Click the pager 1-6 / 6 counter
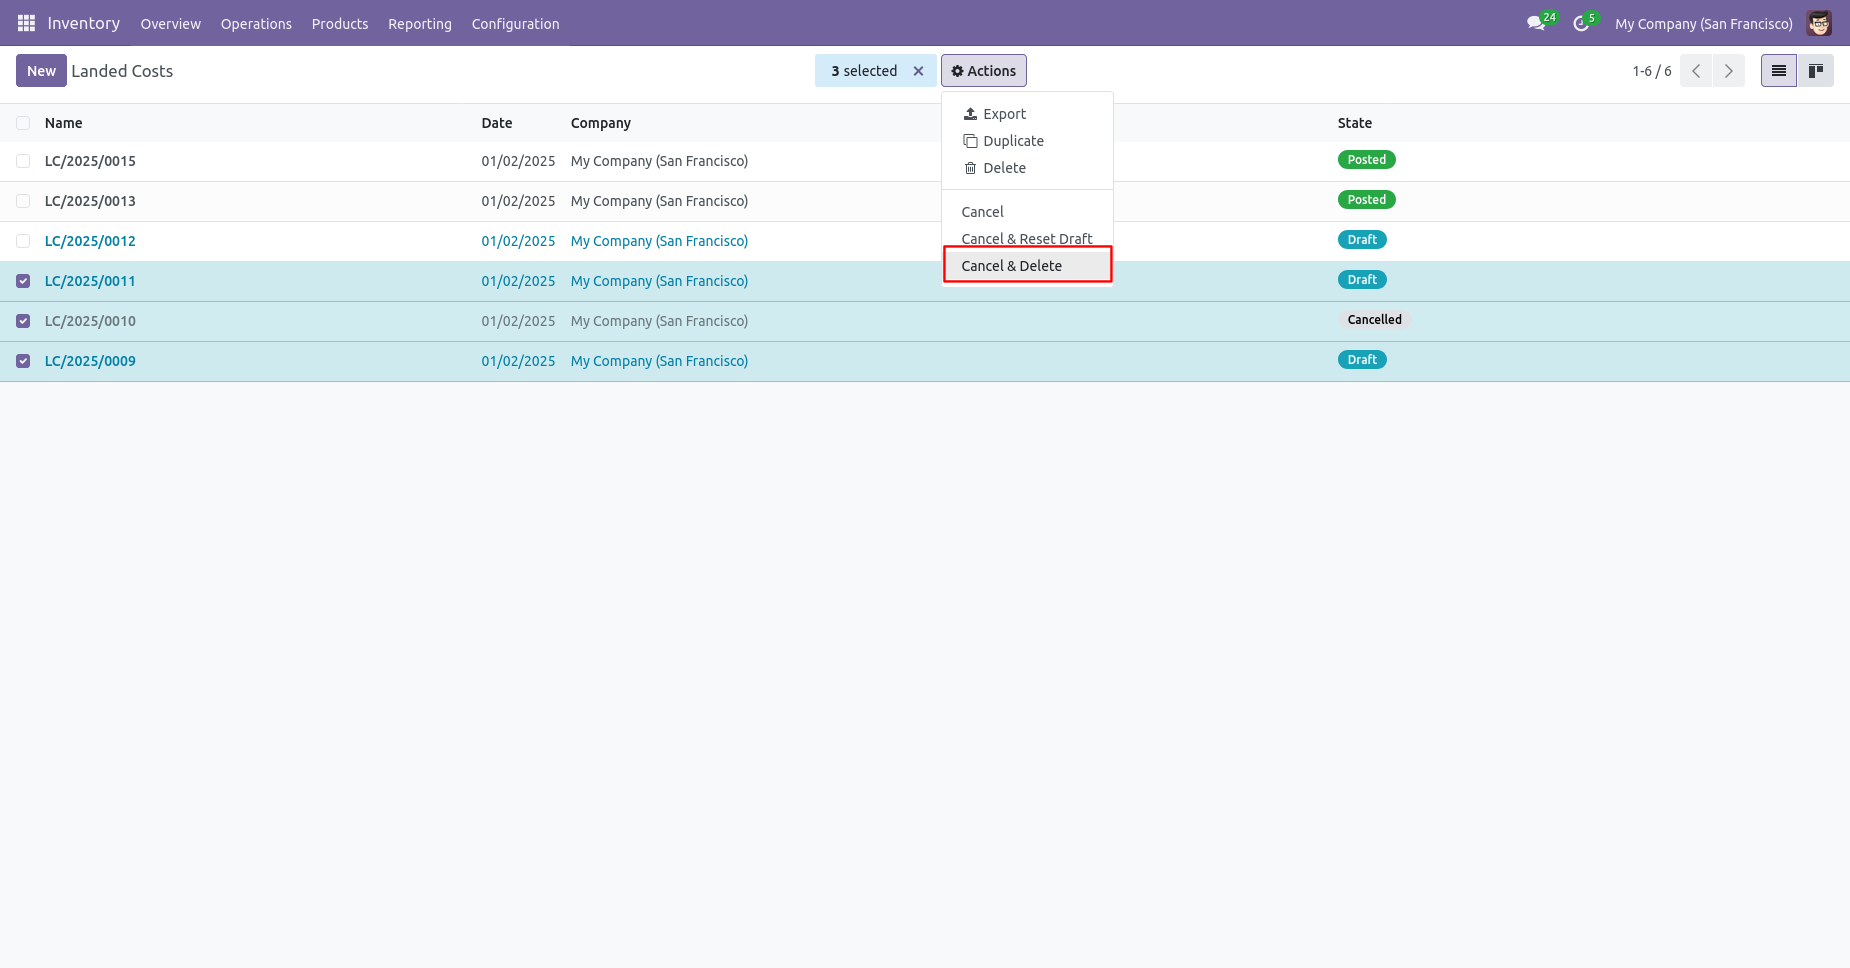 click(1652, 71)
